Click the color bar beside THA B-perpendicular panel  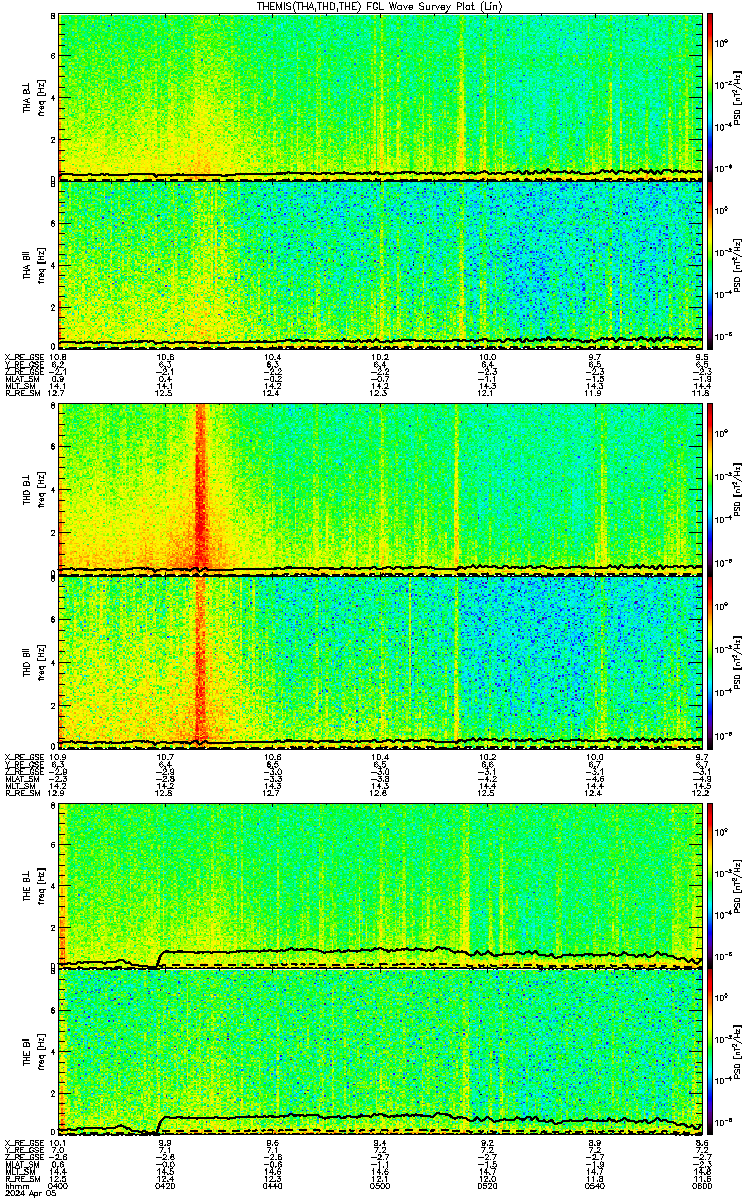point(711,96)
